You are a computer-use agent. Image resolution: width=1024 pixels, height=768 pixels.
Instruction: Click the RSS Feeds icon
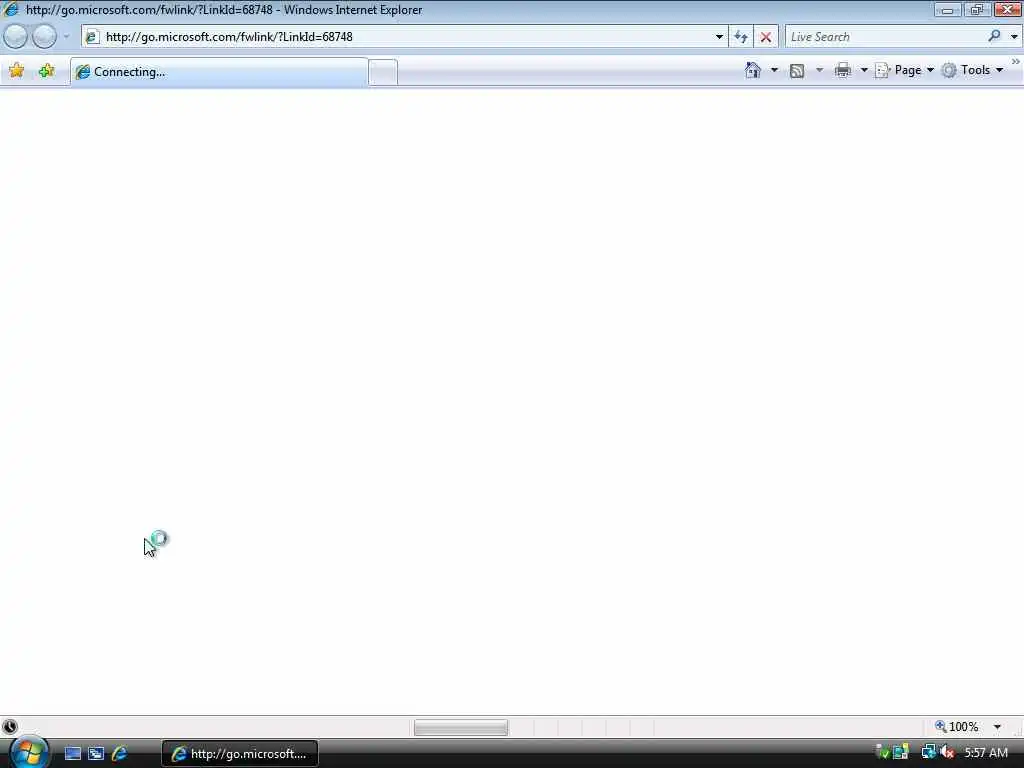click(797, 71)
